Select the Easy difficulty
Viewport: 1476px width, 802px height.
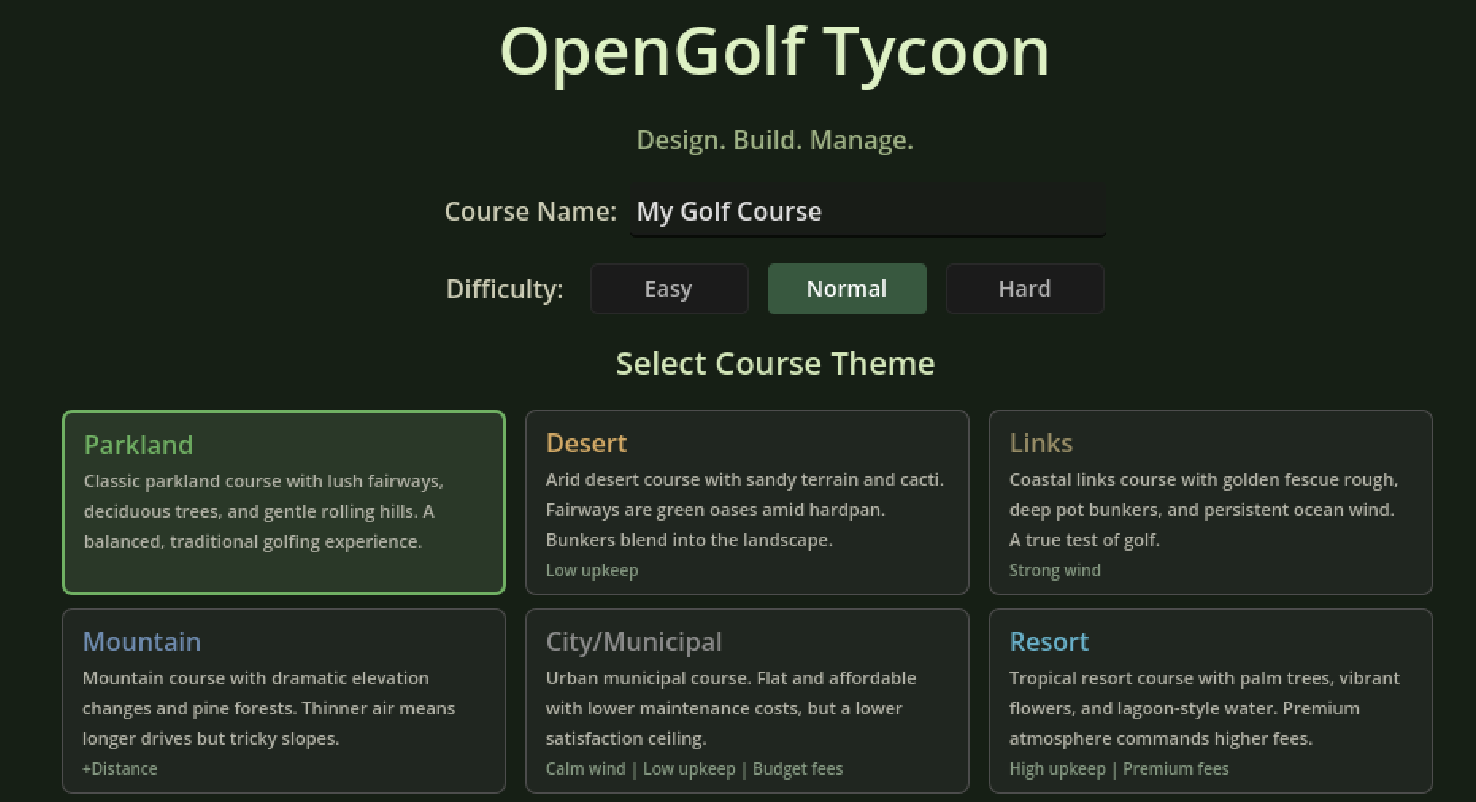[x=669, y=289]
